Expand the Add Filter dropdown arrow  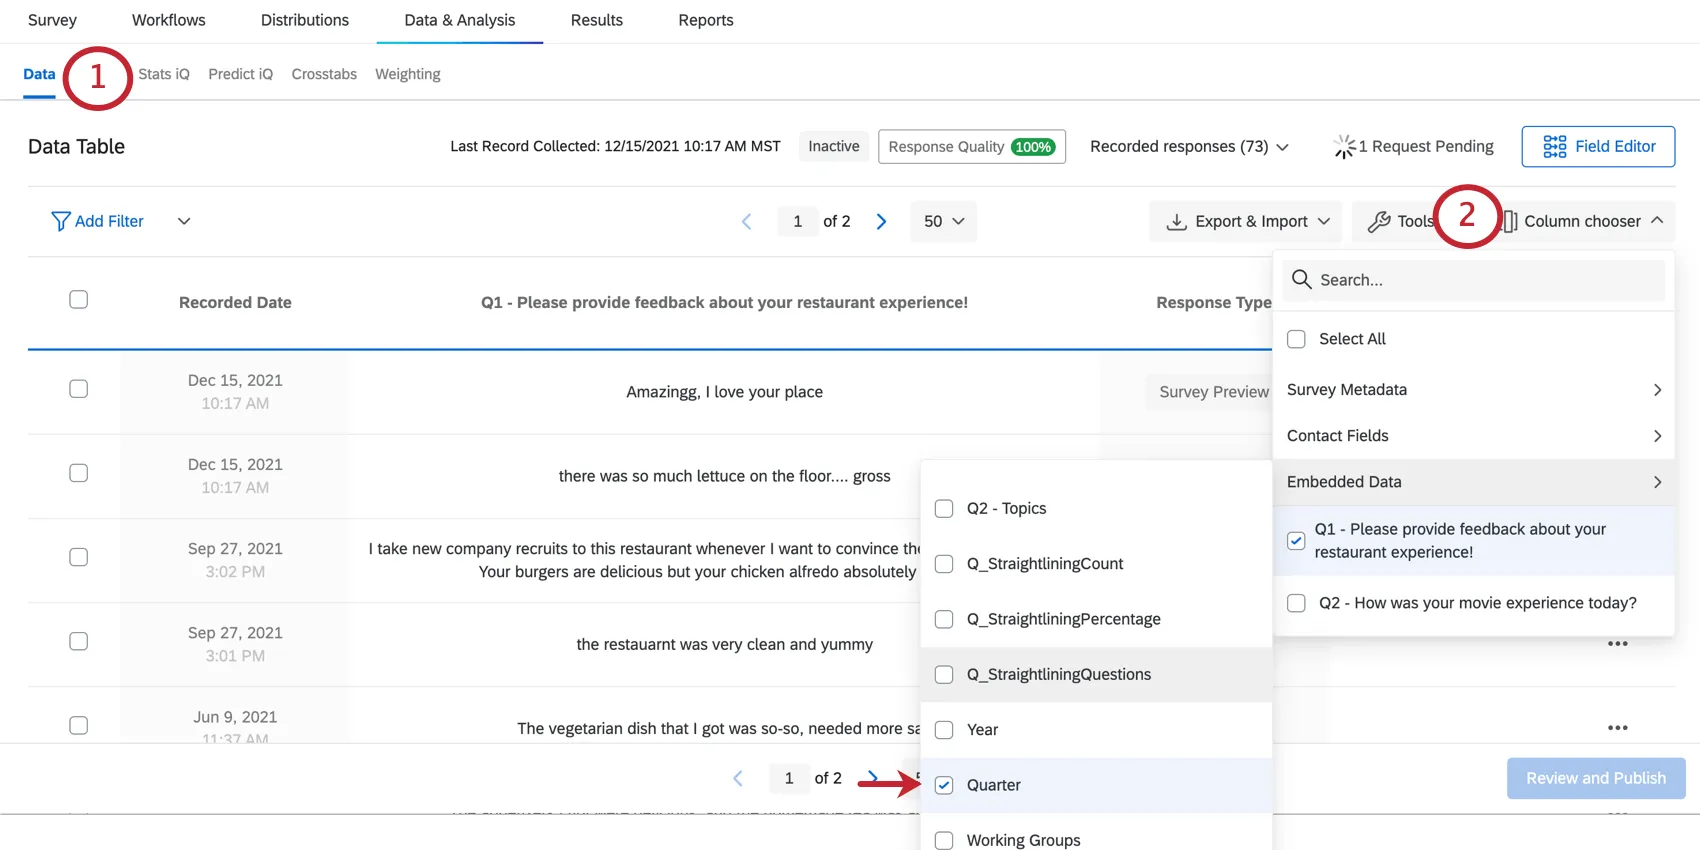click(184, 221)
